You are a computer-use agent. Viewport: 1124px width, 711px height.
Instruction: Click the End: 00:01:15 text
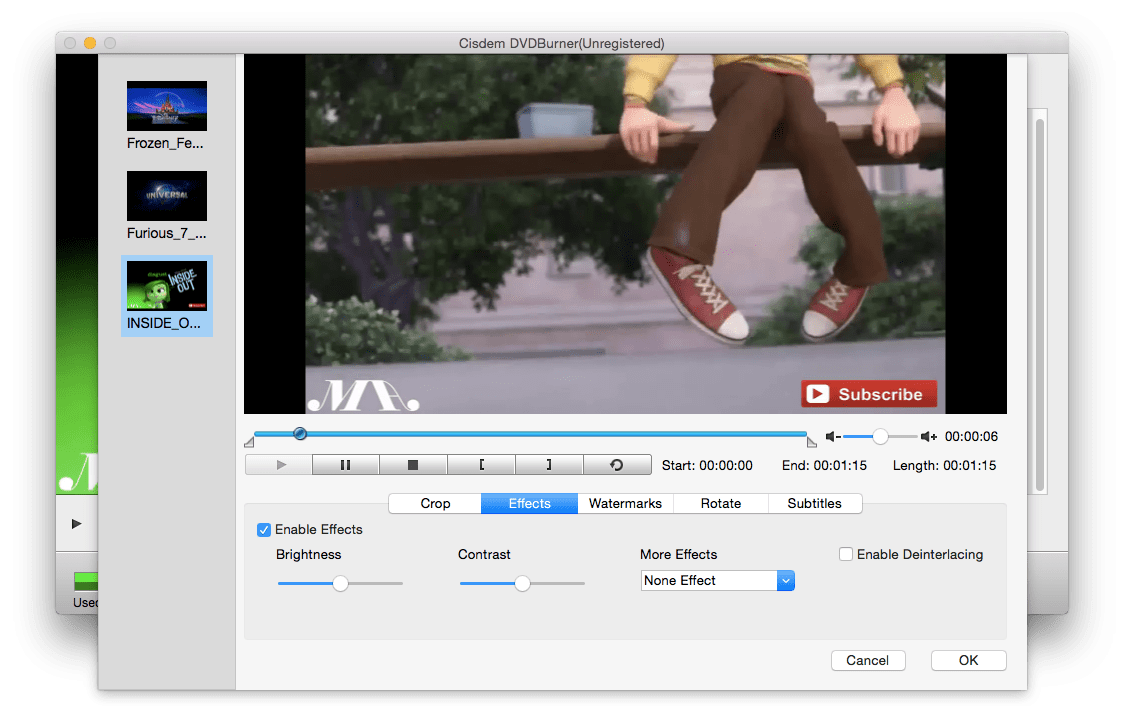pos(824,465)
